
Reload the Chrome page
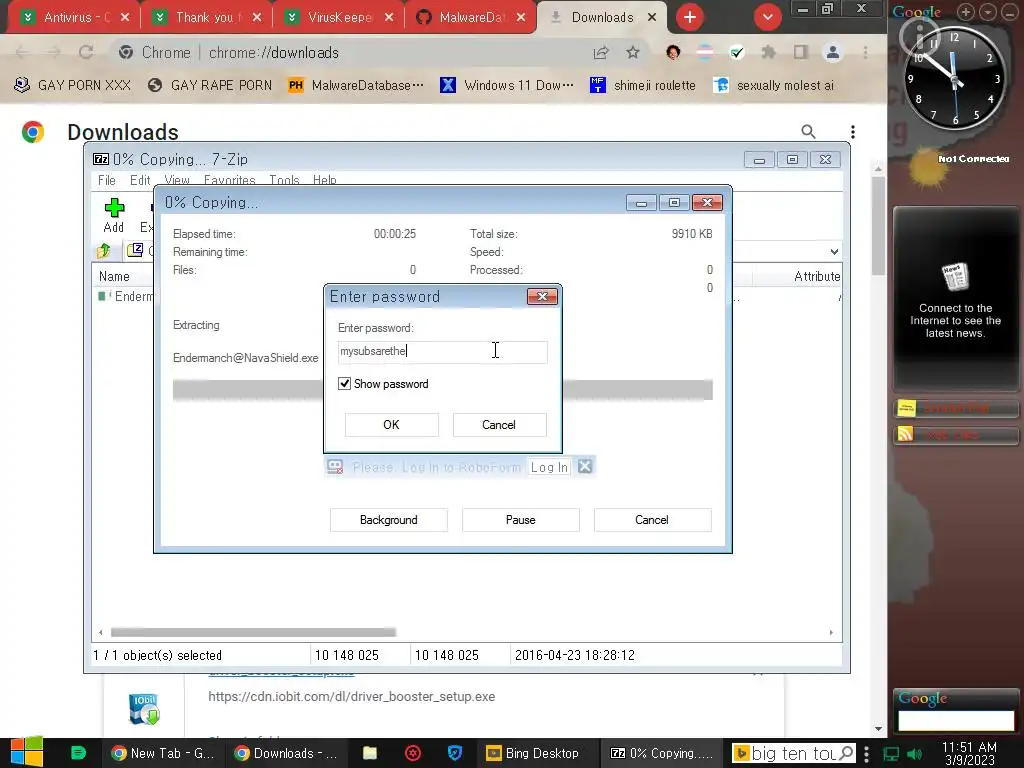86,52
